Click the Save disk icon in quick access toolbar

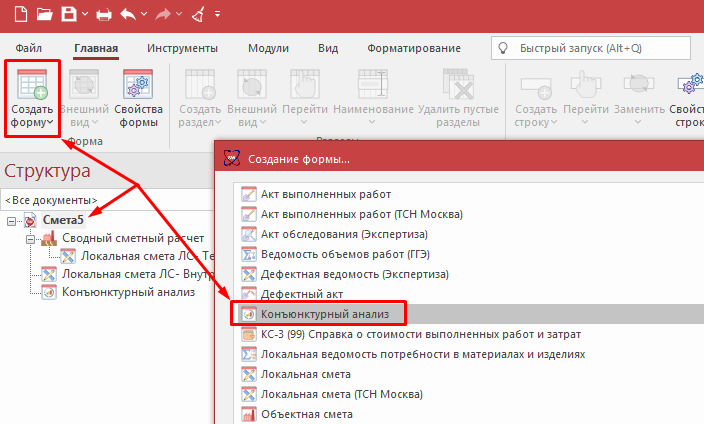pos(68,14)
